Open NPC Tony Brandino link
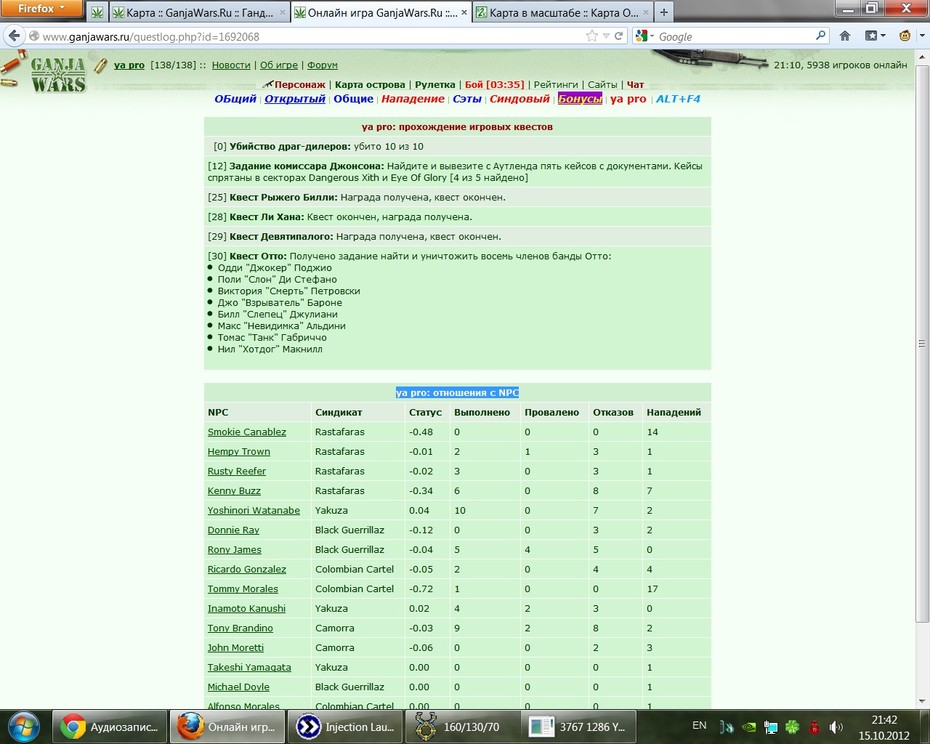Image resolution: width=930 pixels, height=744 pixels. click(x=240, y=628)
